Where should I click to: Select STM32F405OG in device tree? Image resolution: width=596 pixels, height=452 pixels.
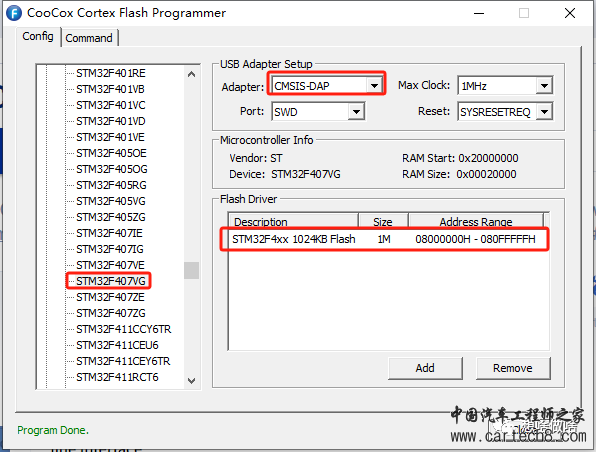pyautogui.click(x=112, y=169)
